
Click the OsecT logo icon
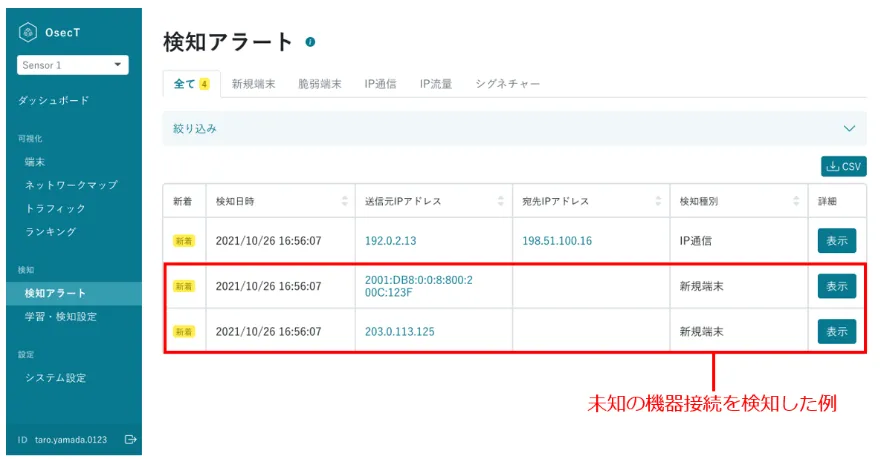(x=28, y=33)
